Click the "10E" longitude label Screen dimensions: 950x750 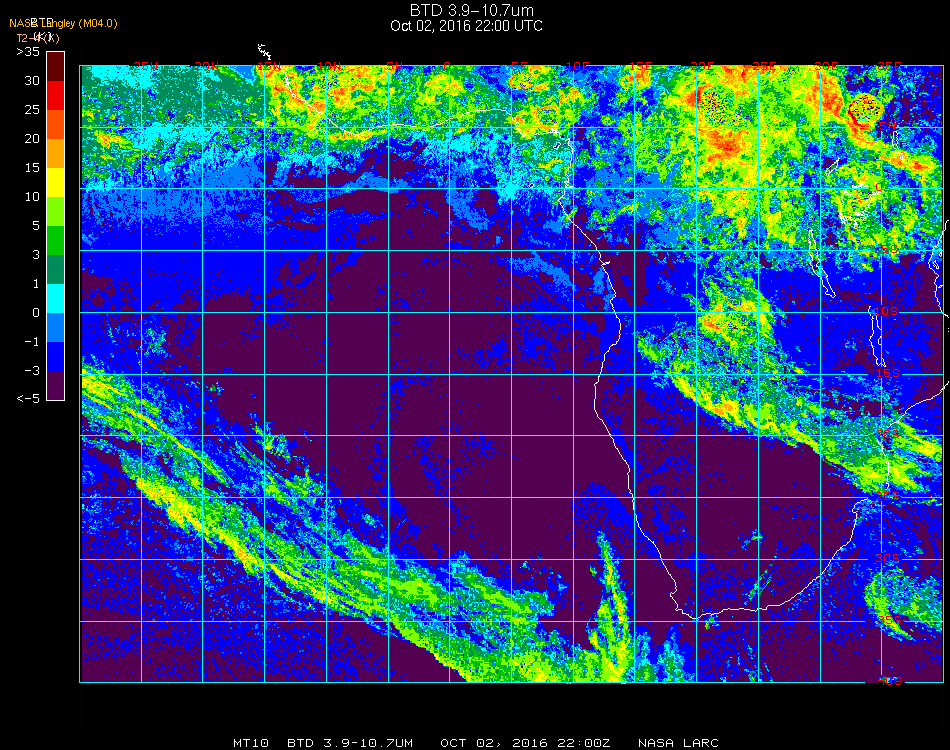tap(579, 66)
